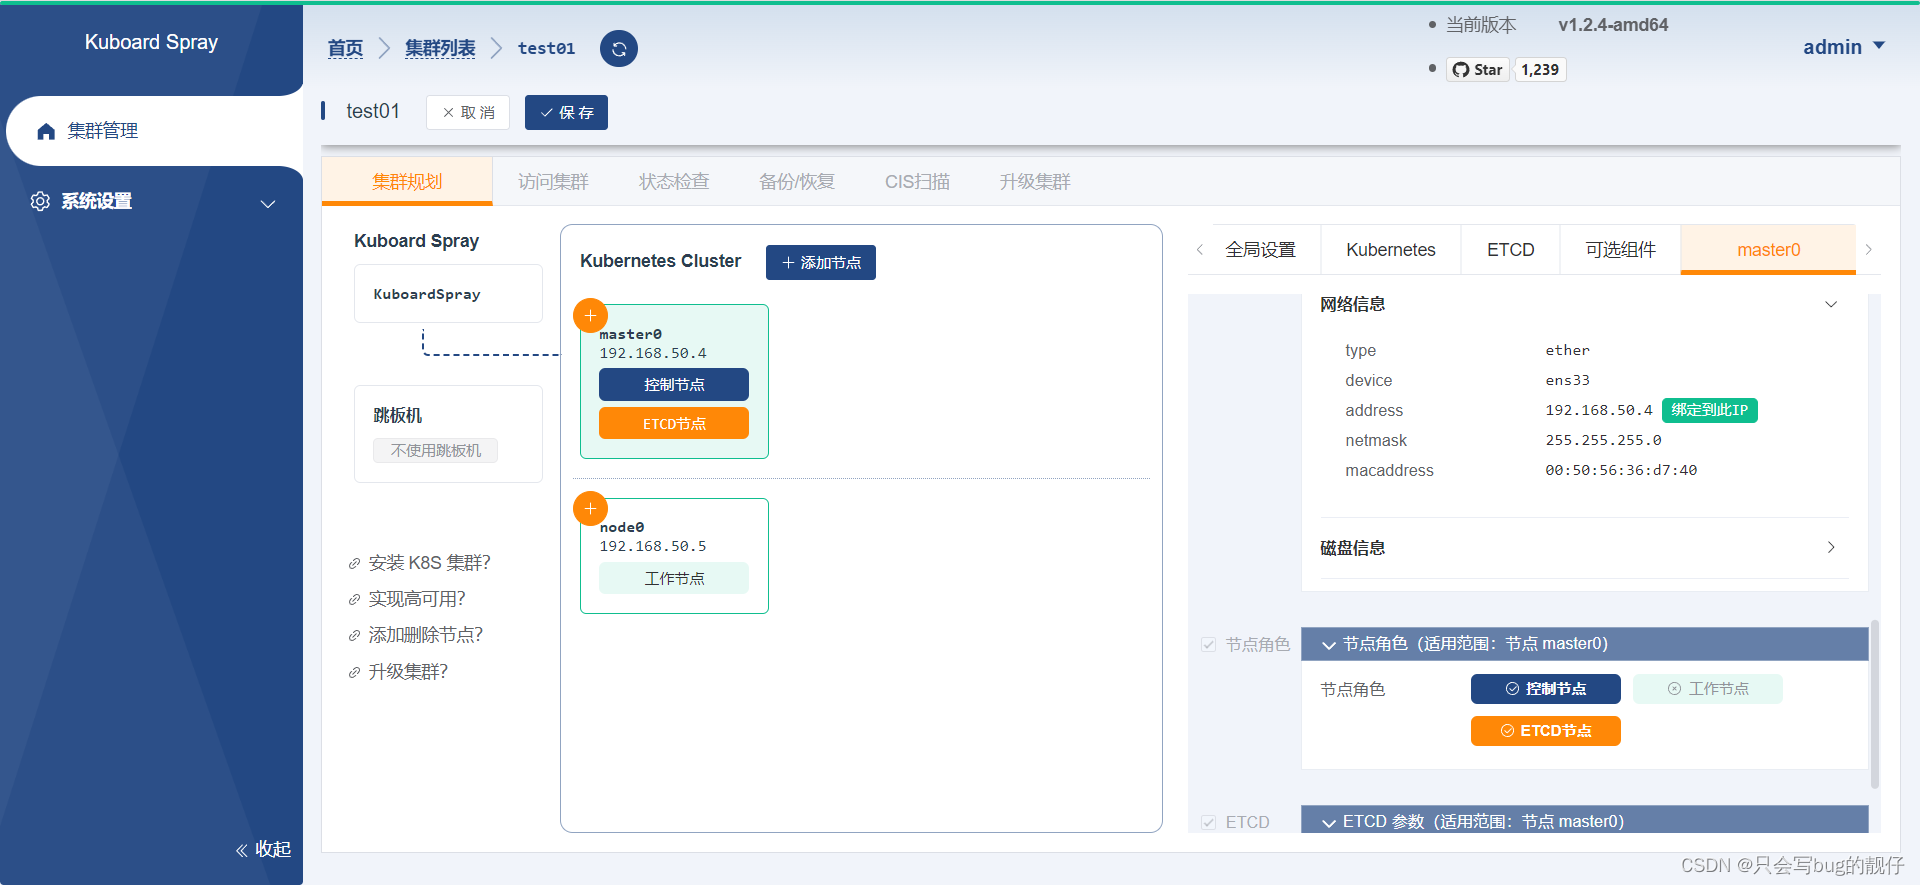Click 工作节点 tag on node0 card

(x=674, y=579)
